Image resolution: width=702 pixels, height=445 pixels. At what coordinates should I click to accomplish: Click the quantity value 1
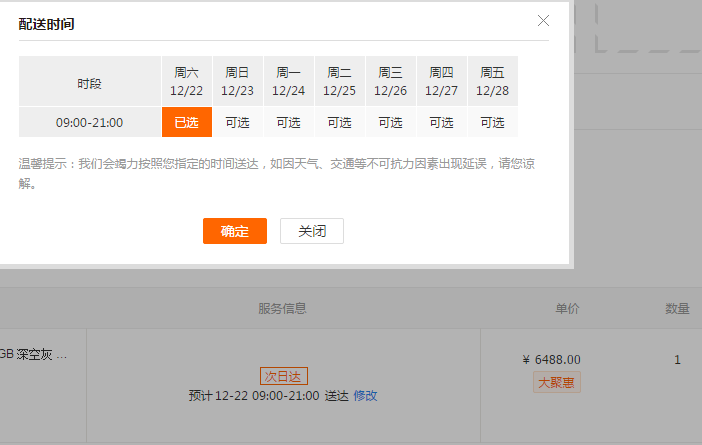pos(677,359)
